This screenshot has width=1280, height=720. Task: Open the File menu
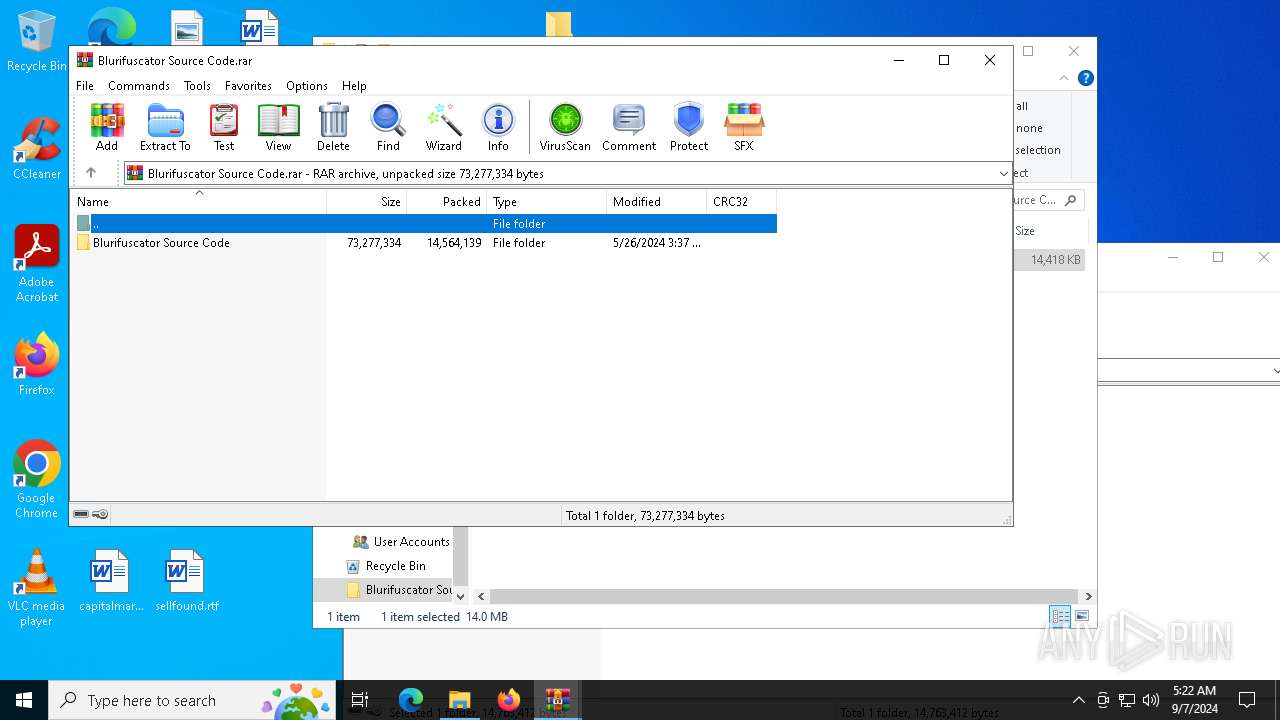point(85,86)
